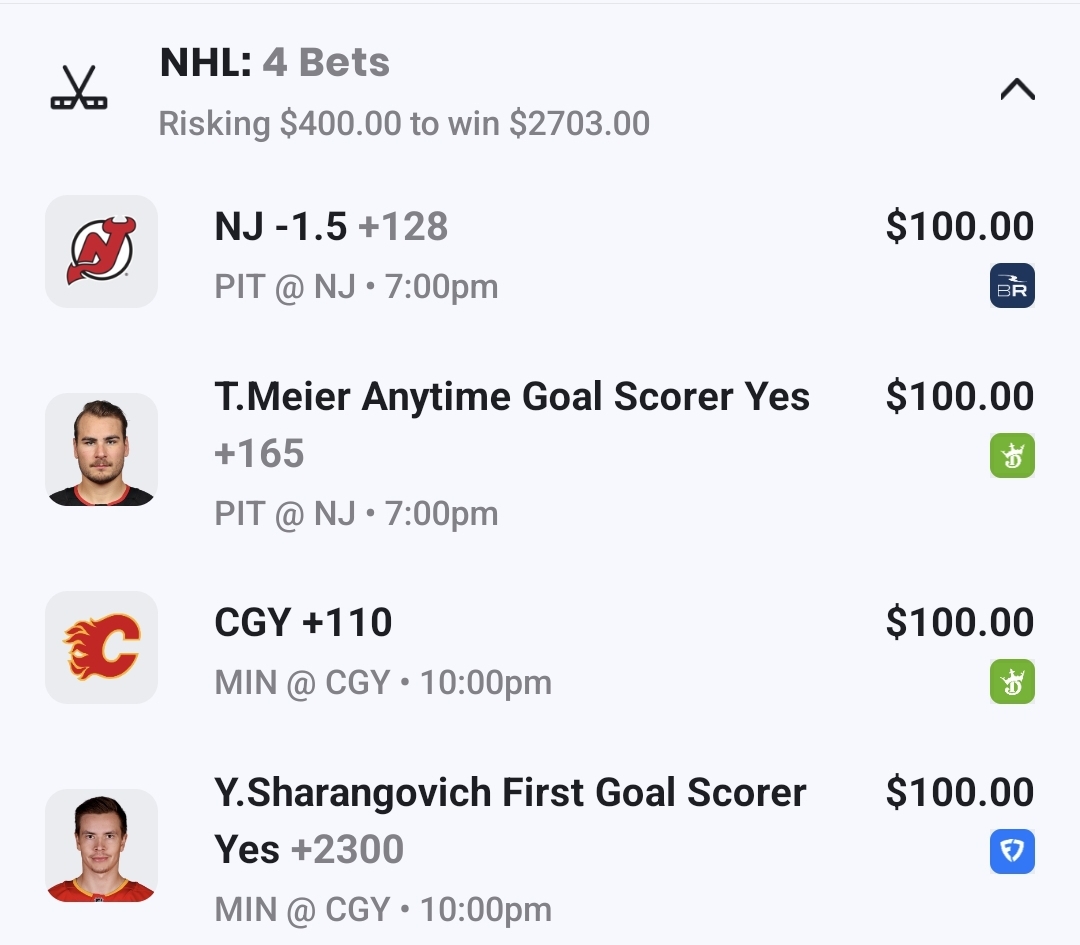
Task: Tap the Calgary Flames logo
Action: click(101, 647)
